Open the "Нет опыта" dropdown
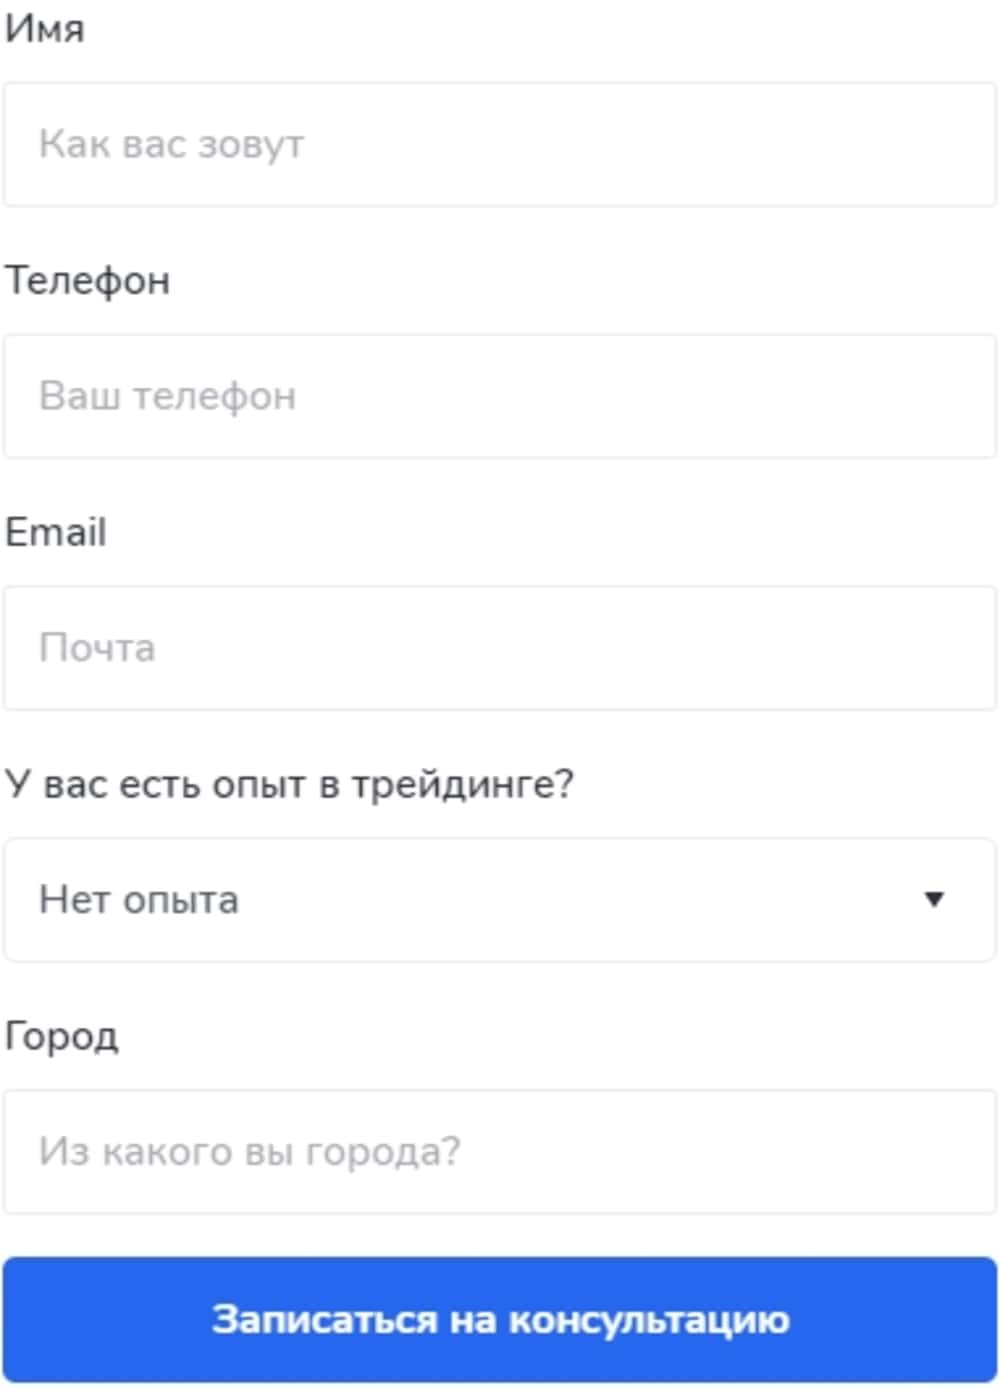The height and width of the screenshot is (1388, 1000). [x=500, y=899]
